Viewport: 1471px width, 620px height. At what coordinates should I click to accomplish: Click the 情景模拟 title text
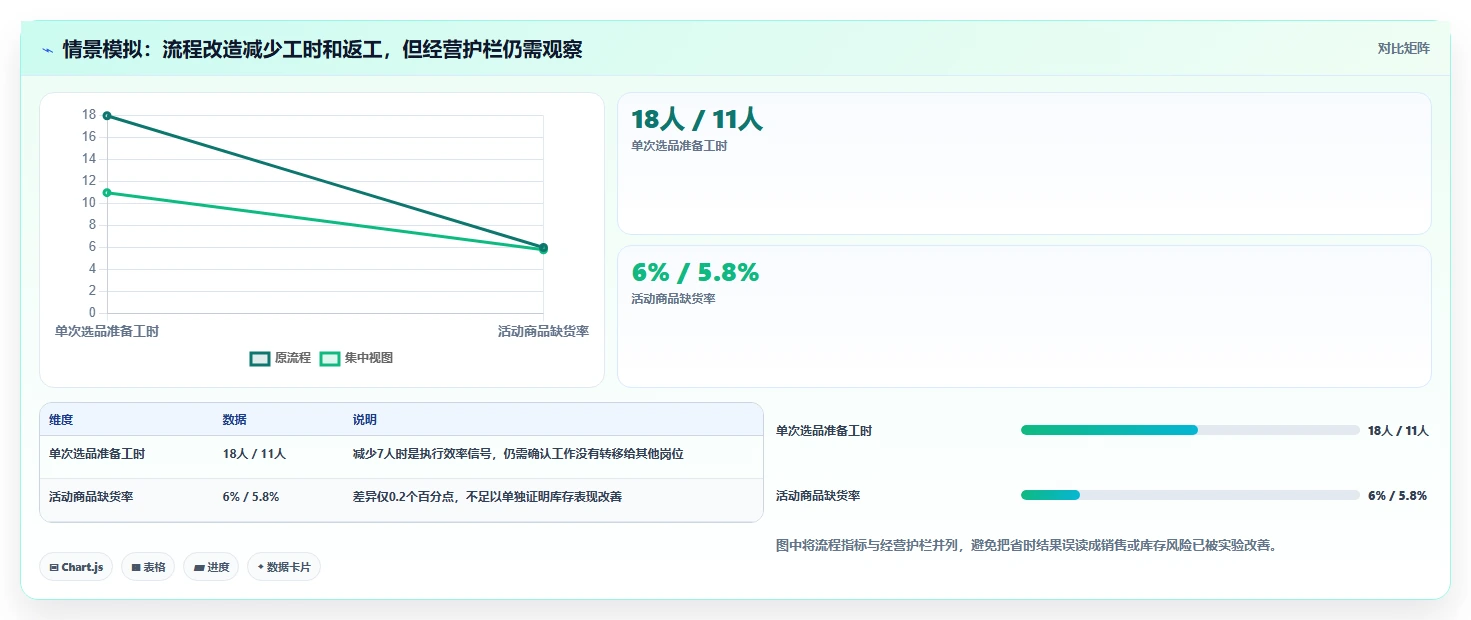(x=322, y=49)
